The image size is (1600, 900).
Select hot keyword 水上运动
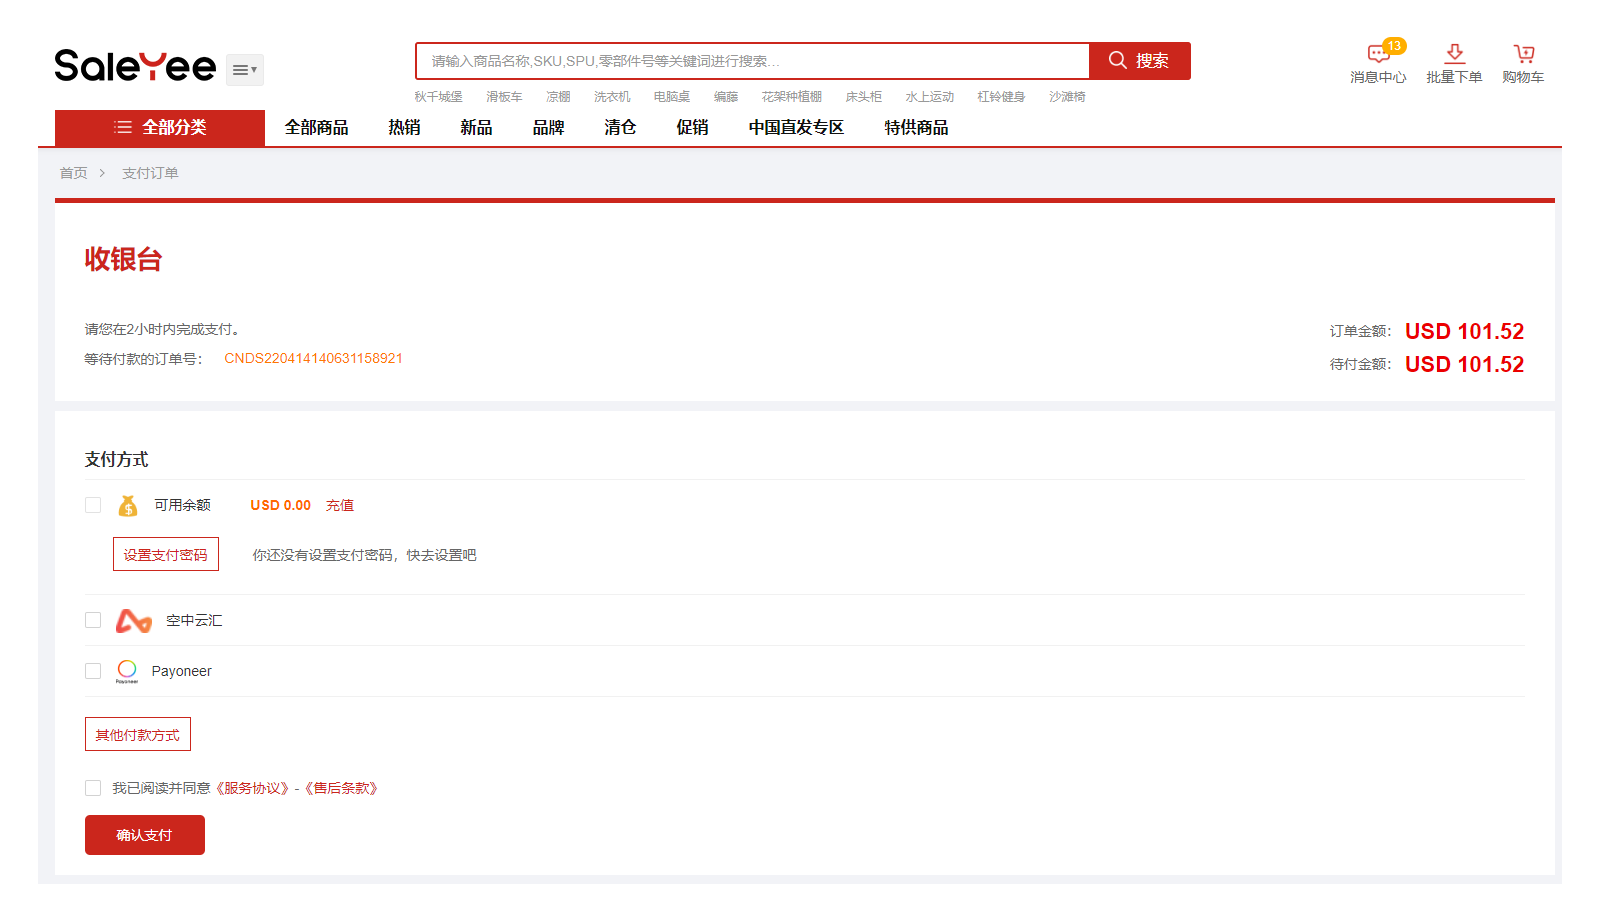coord(930,97)
